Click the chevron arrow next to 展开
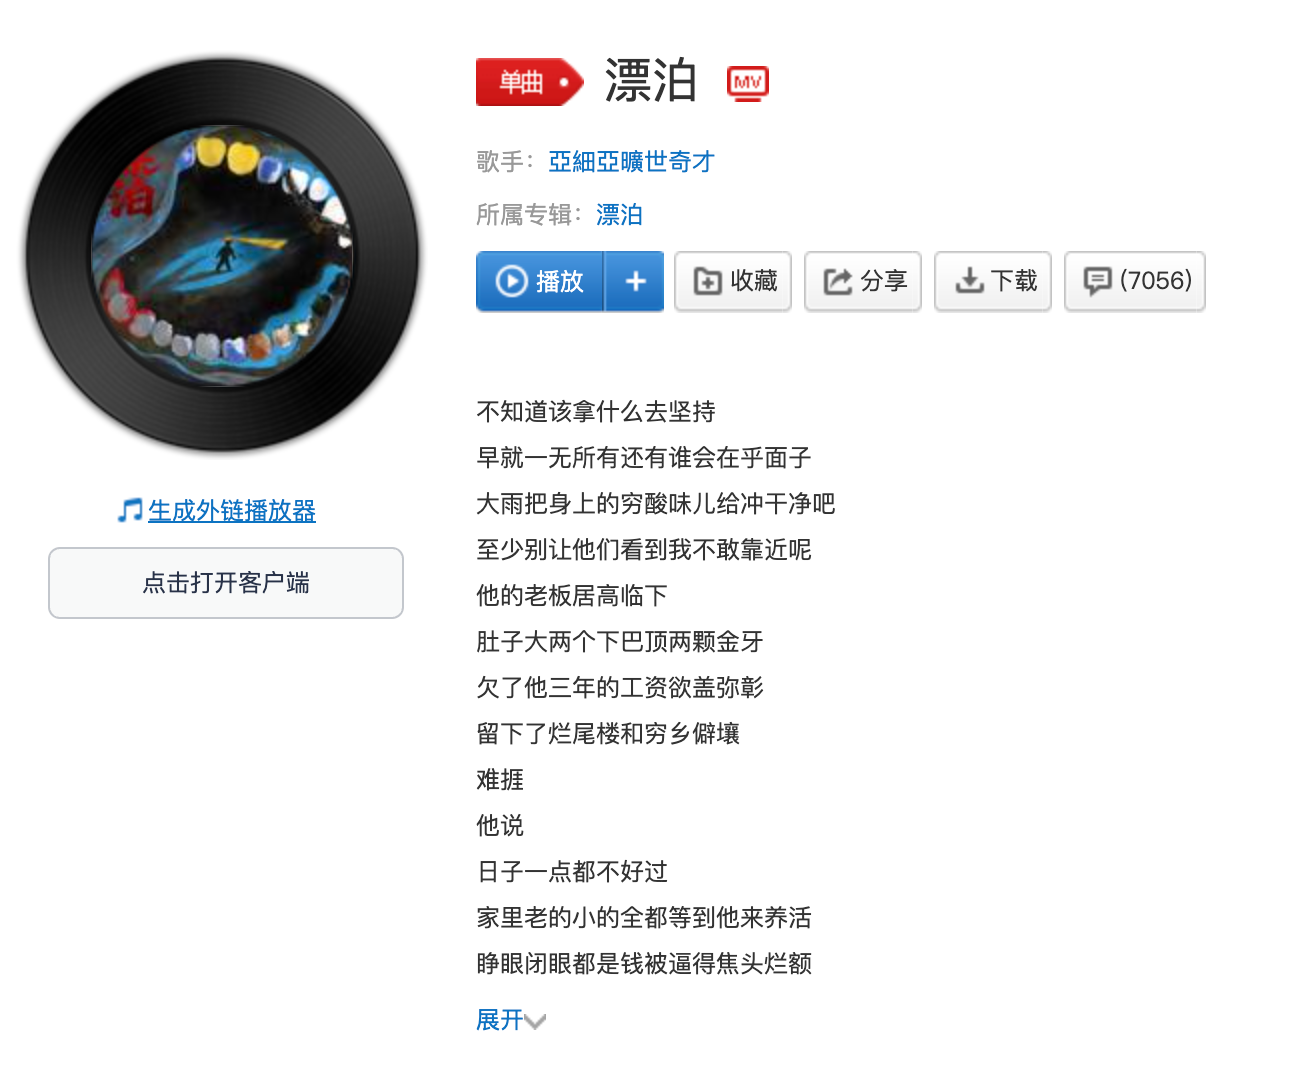Viewport: 1294px width, 1076px height. 535,1021
